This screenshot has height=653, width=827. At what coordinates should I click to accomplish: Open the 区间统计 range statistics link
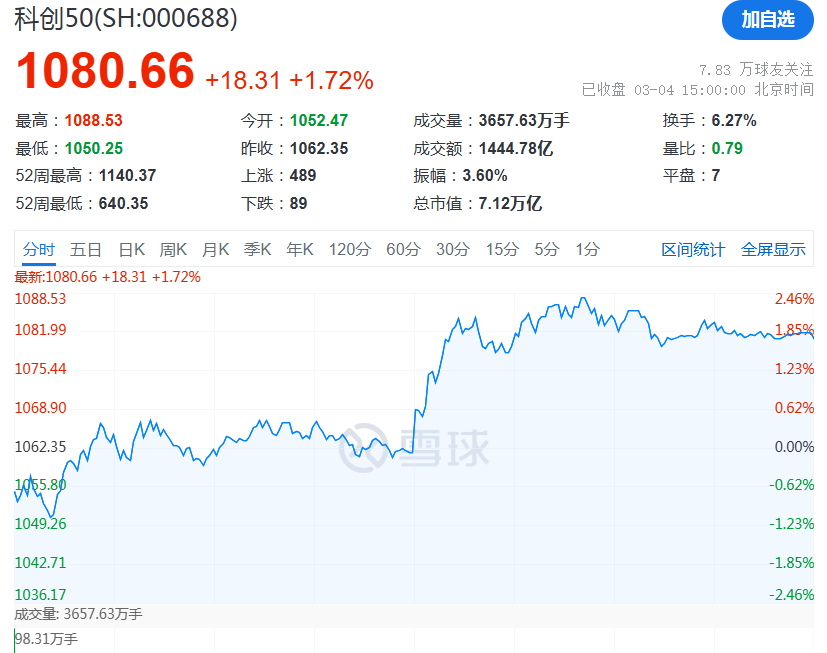coord(693,250)
